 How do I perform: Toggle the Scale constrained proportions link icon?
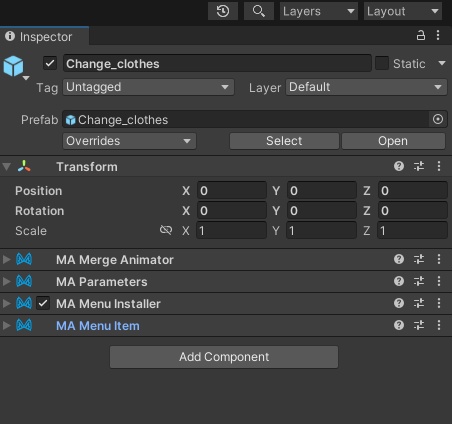166,230
